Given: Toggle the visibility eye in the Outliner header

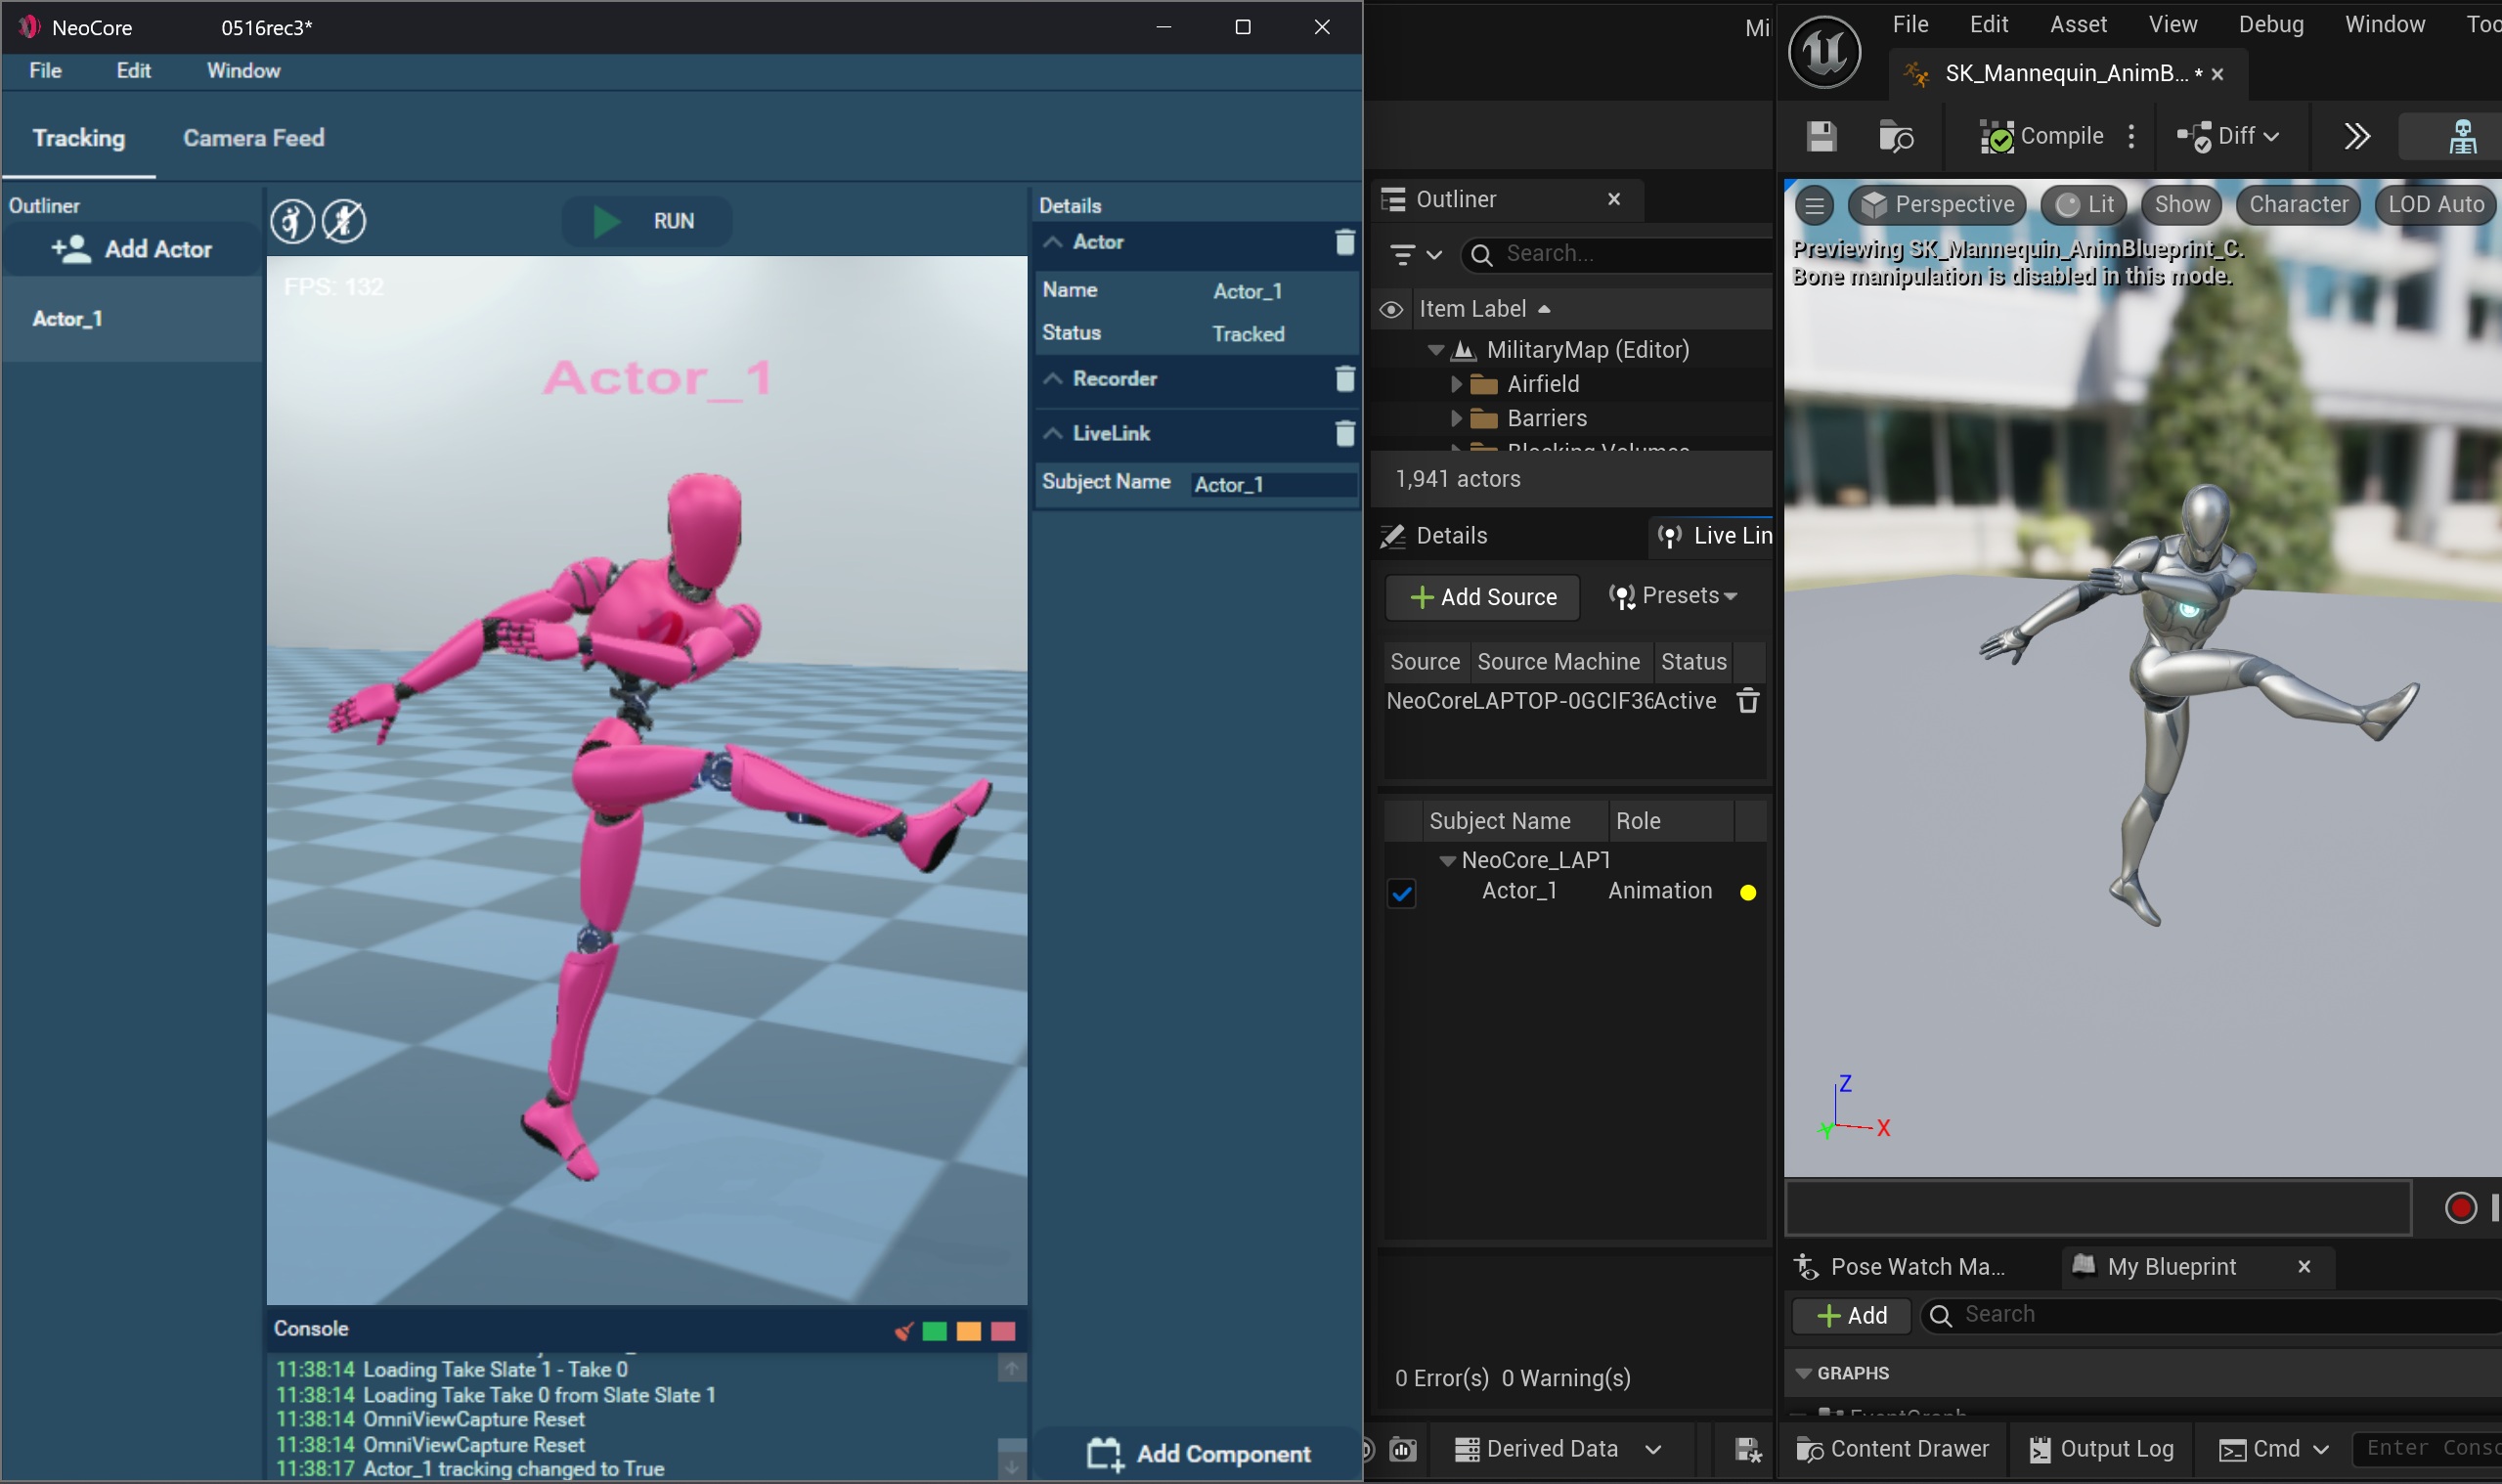Looking at the screenshot, I should [x=1391, y=310].
